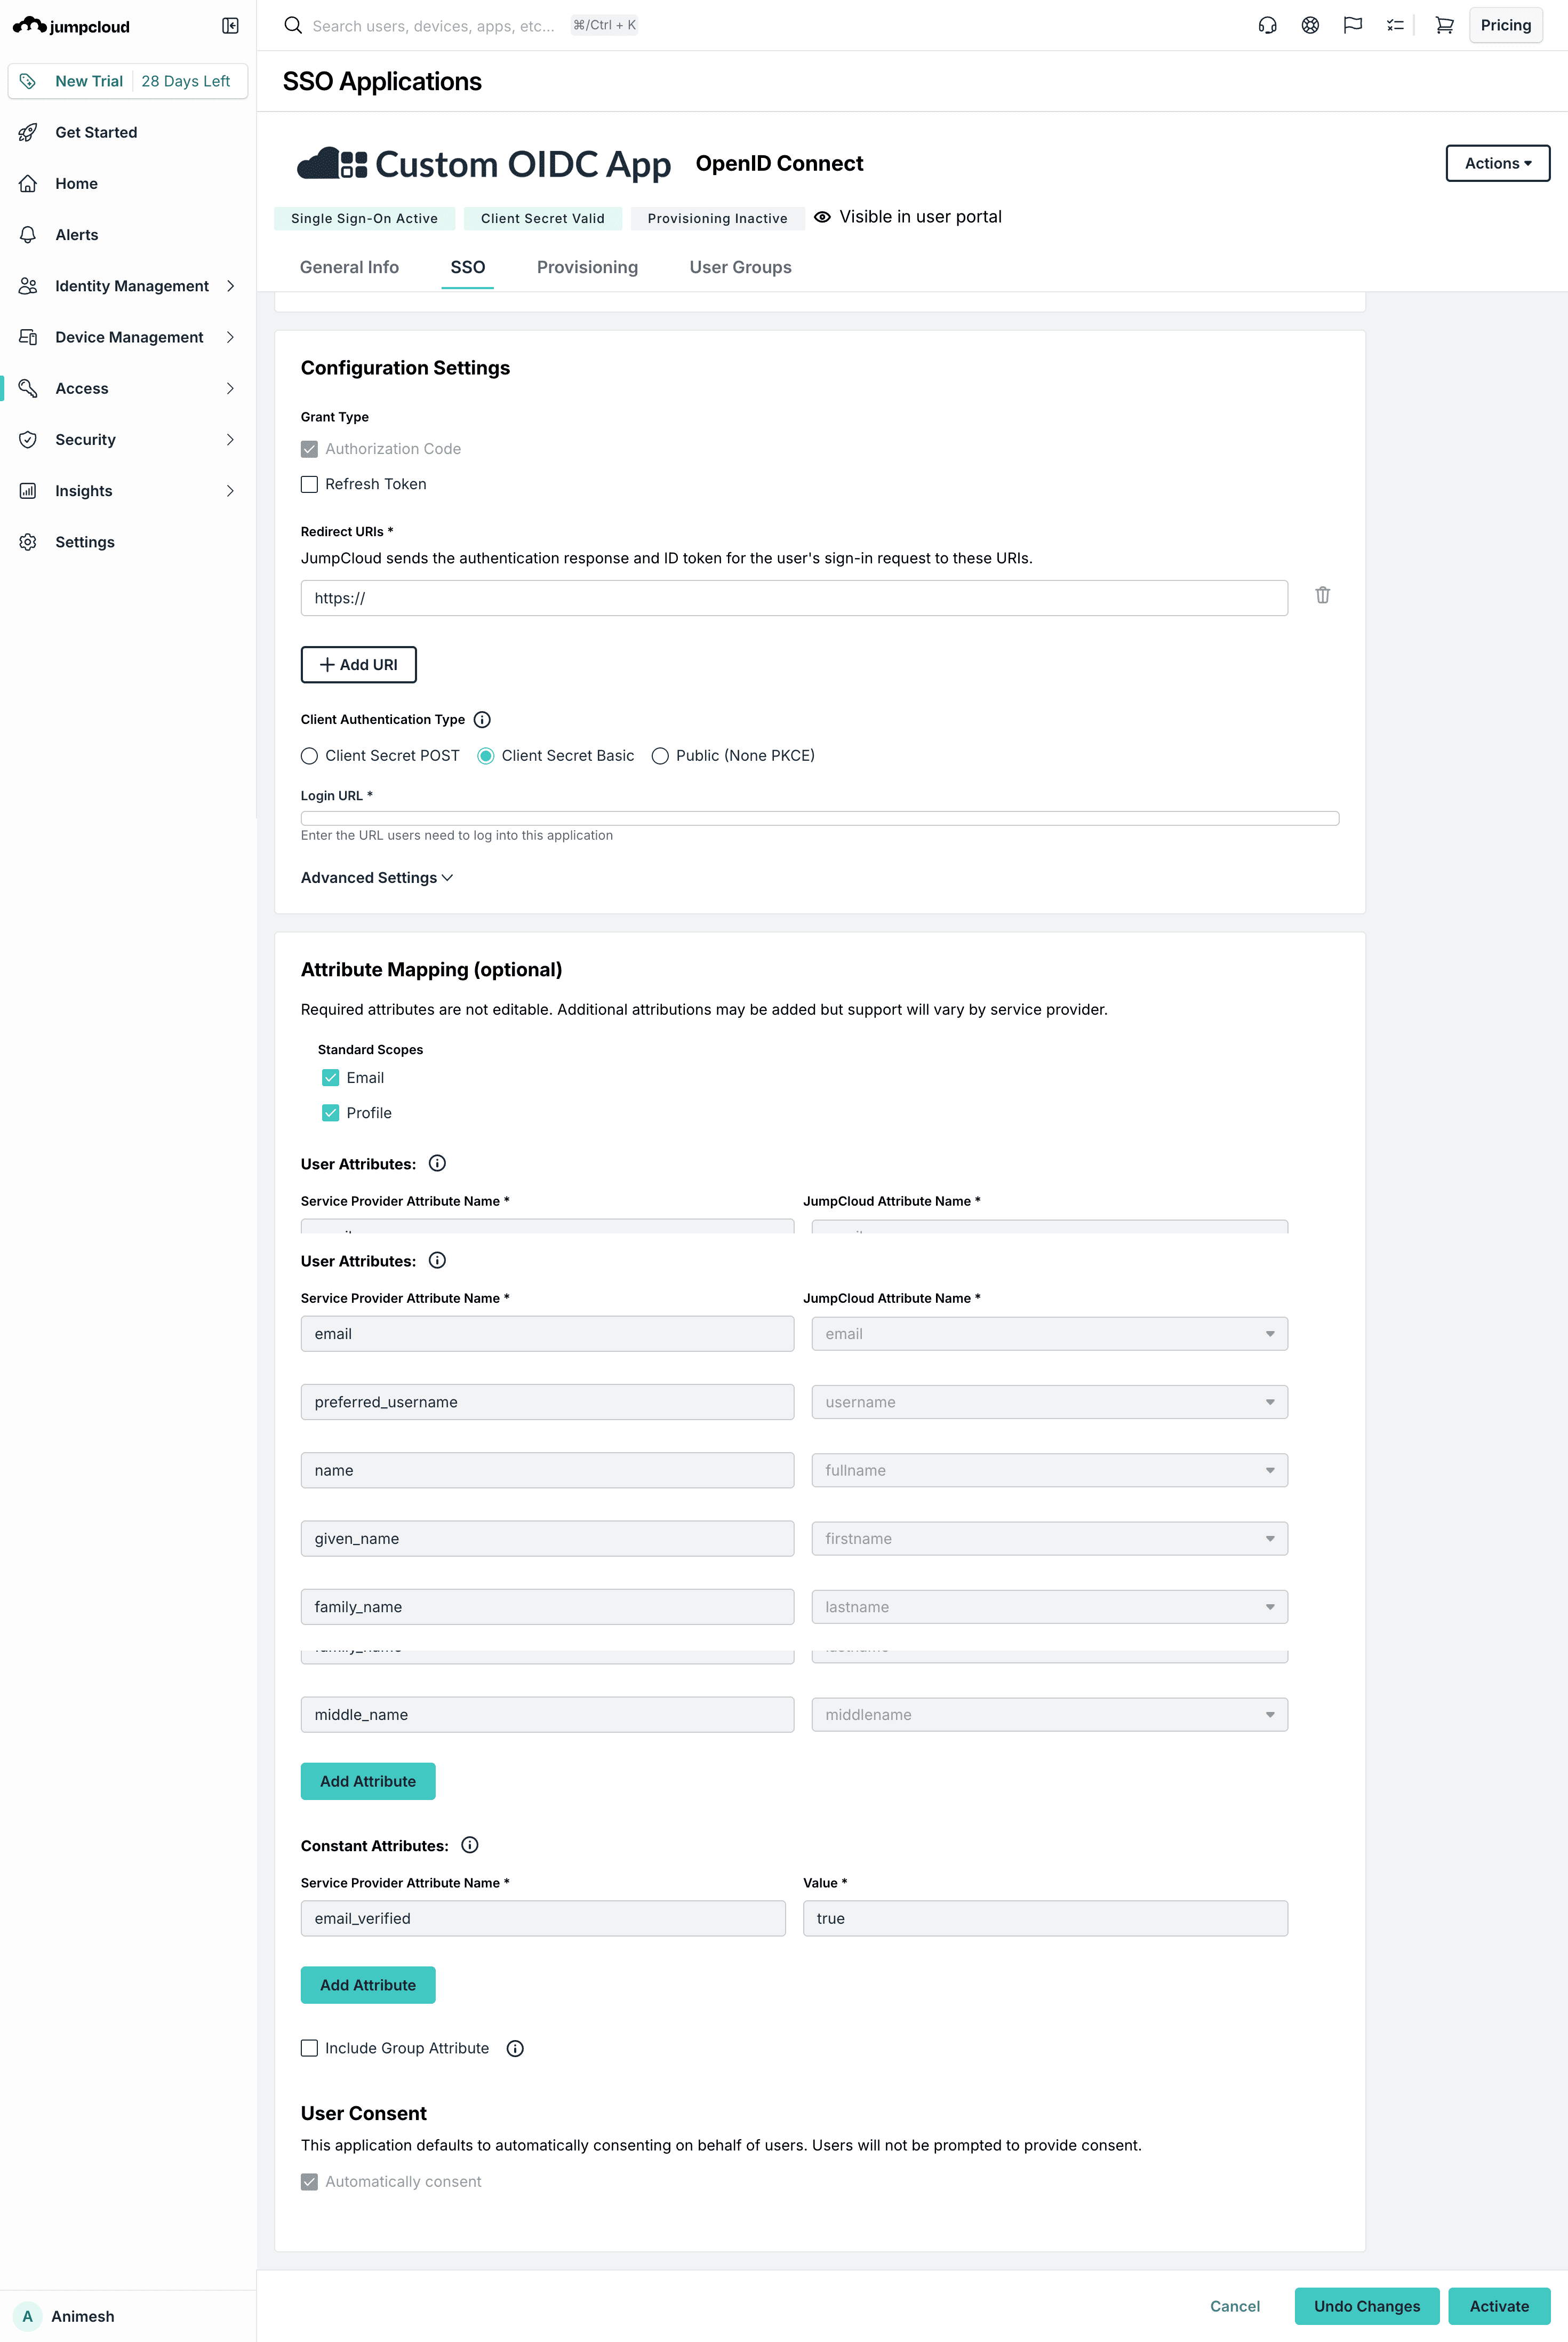Click info icon beside Constant Attributes
The image size is (1568, 2342).
(470, 1845)
